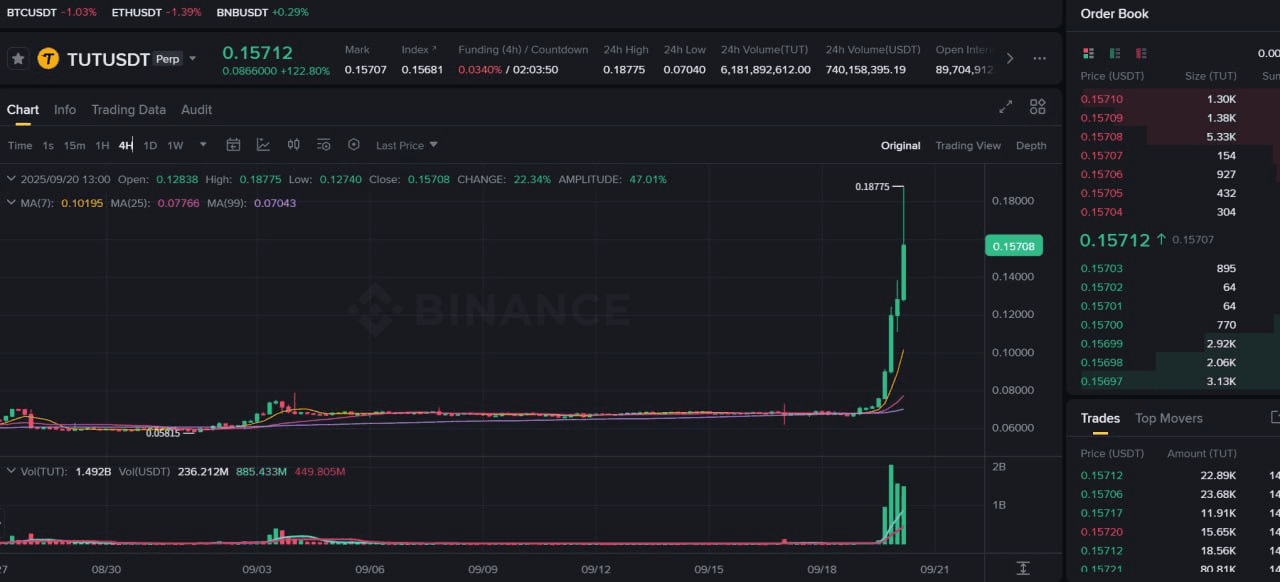Click the Price (USDT) order book column header

pos(1112,76)
